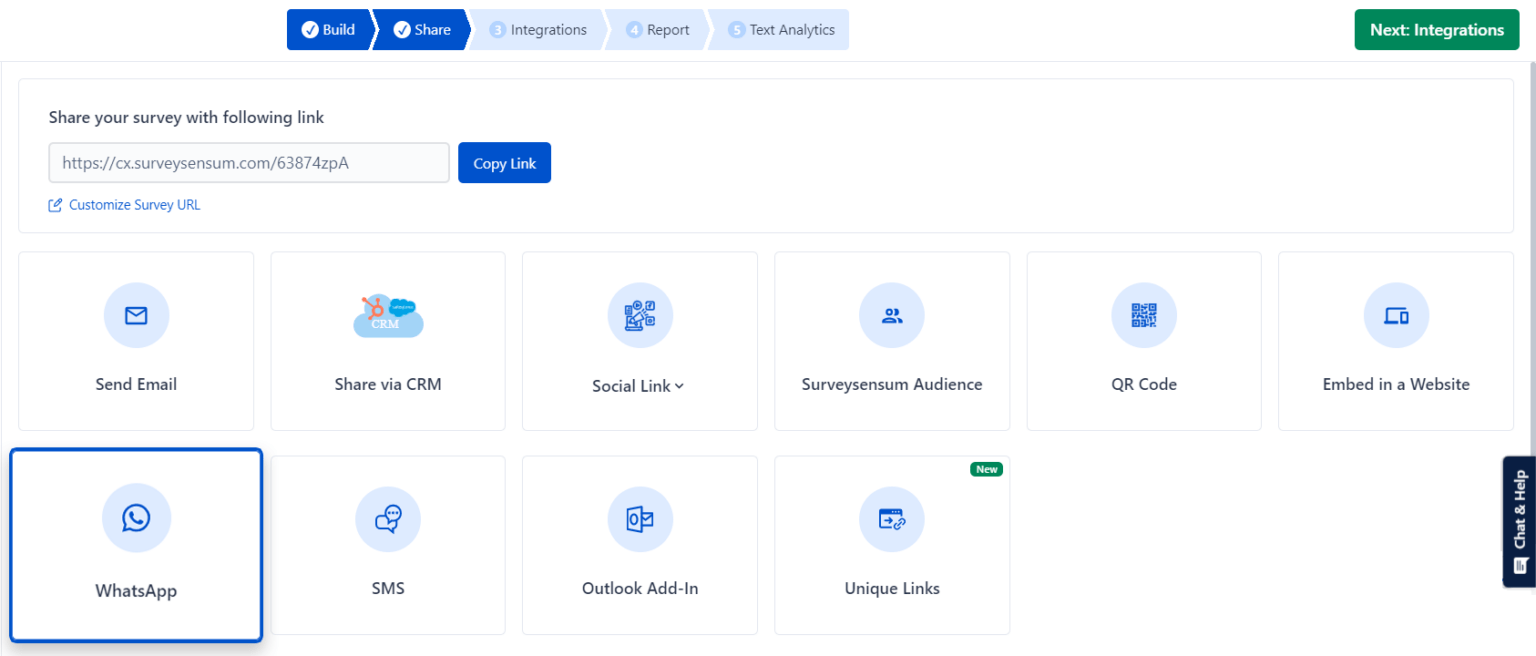Open the Outlook Add-In icon

pos(640,520)
